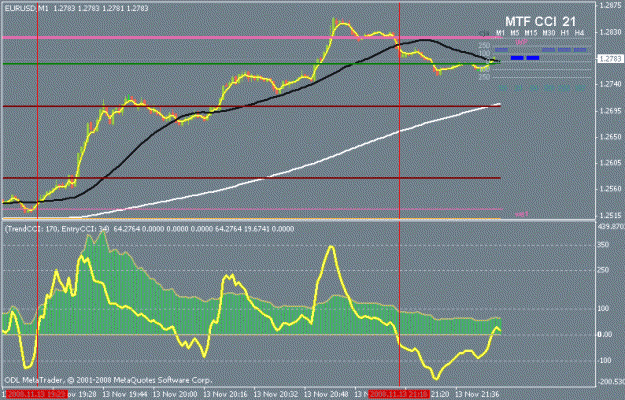Click the 13 Nov 20:48 time label
Image resolution: width=625 pixels, height=400 pixels.
(x=326, y=394)
